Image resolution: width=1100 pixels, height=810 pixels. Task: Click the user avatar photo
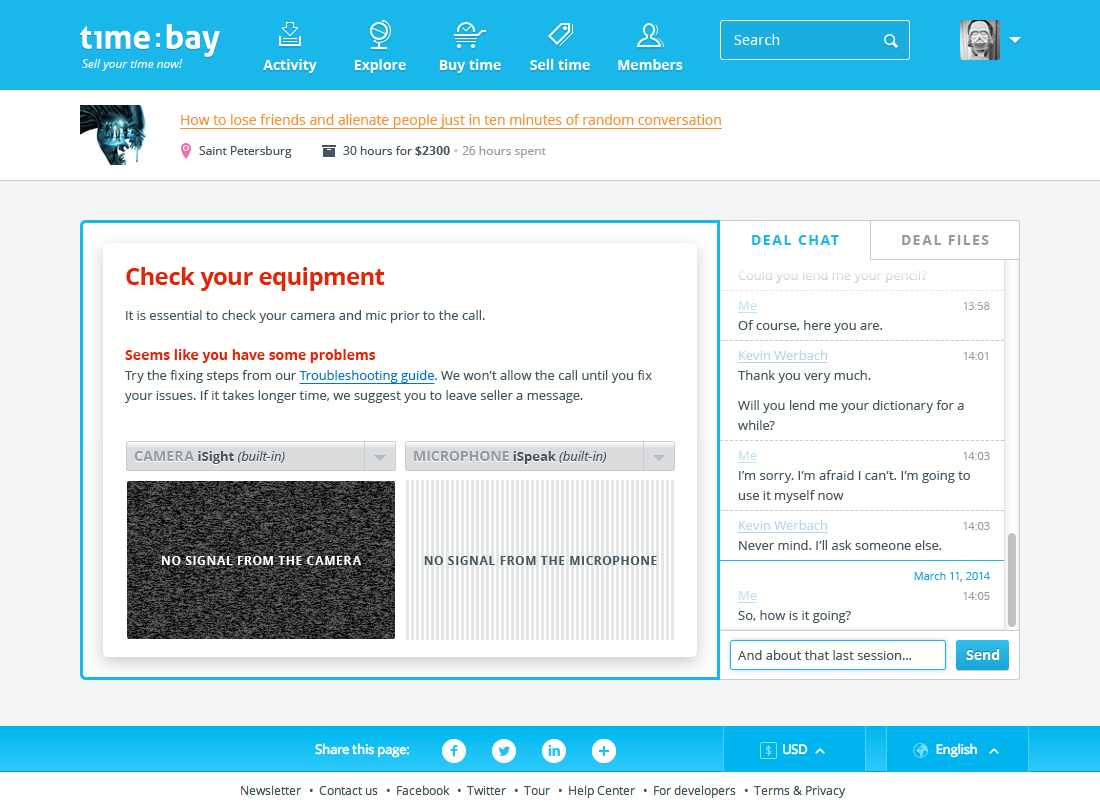[x=979, y=40]
